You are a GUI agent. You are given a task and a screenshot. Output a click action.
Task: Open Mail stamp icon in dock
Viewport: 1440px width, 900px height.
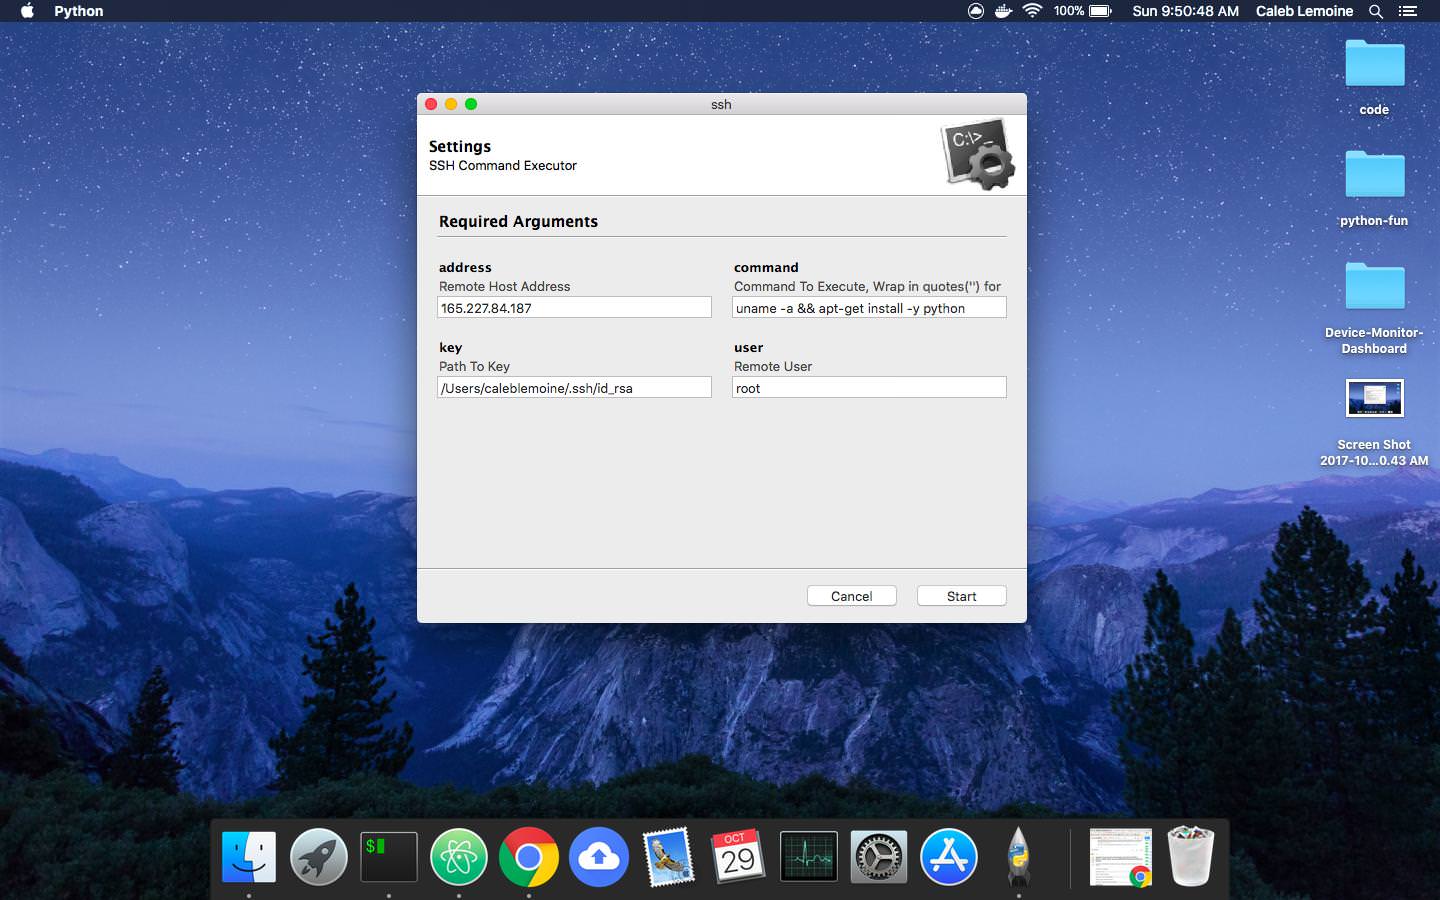[x=669, y=857]
